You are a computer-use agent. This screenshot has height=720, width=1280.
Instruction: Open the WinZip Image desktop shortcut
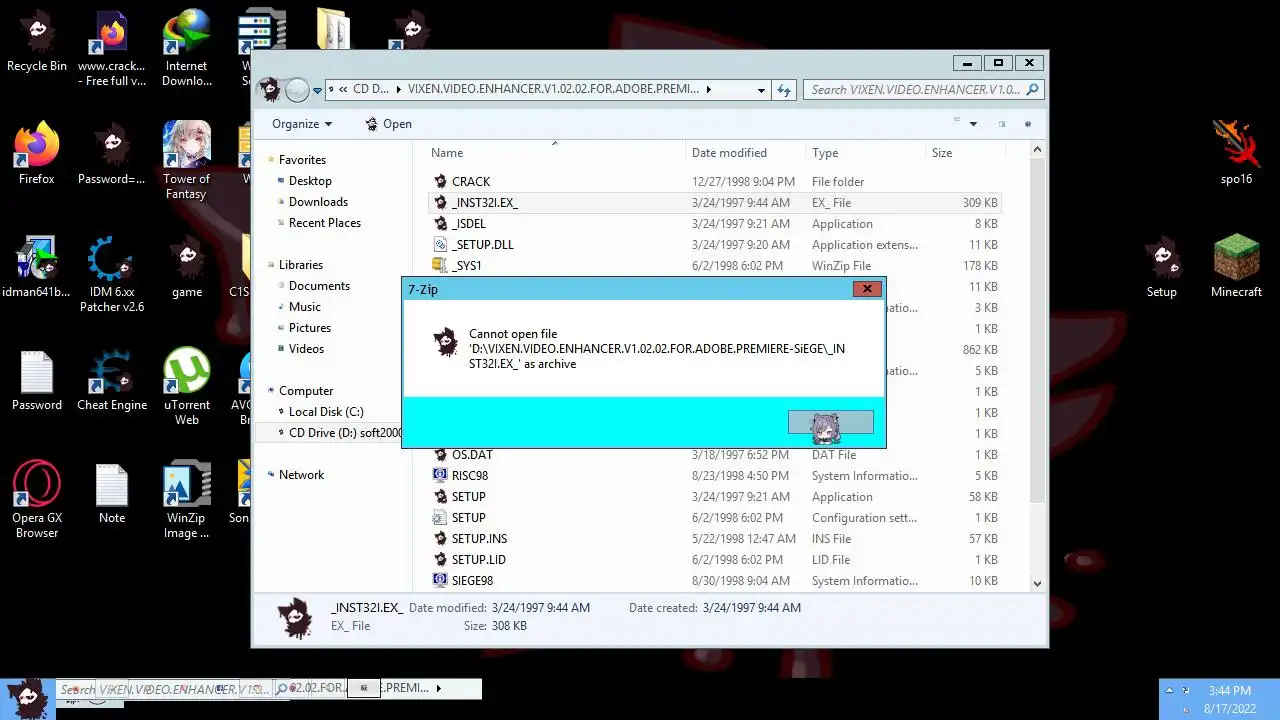tap(187, 500)
